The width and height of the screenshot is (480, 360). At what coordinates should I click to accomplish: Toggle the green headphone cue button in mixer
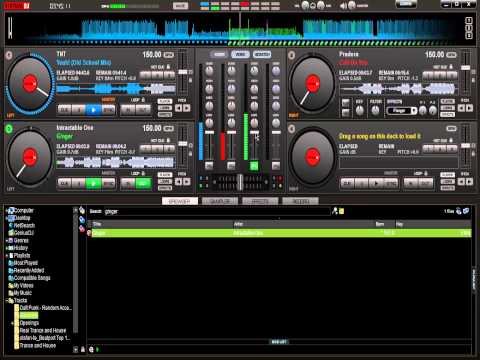point(254,166)
